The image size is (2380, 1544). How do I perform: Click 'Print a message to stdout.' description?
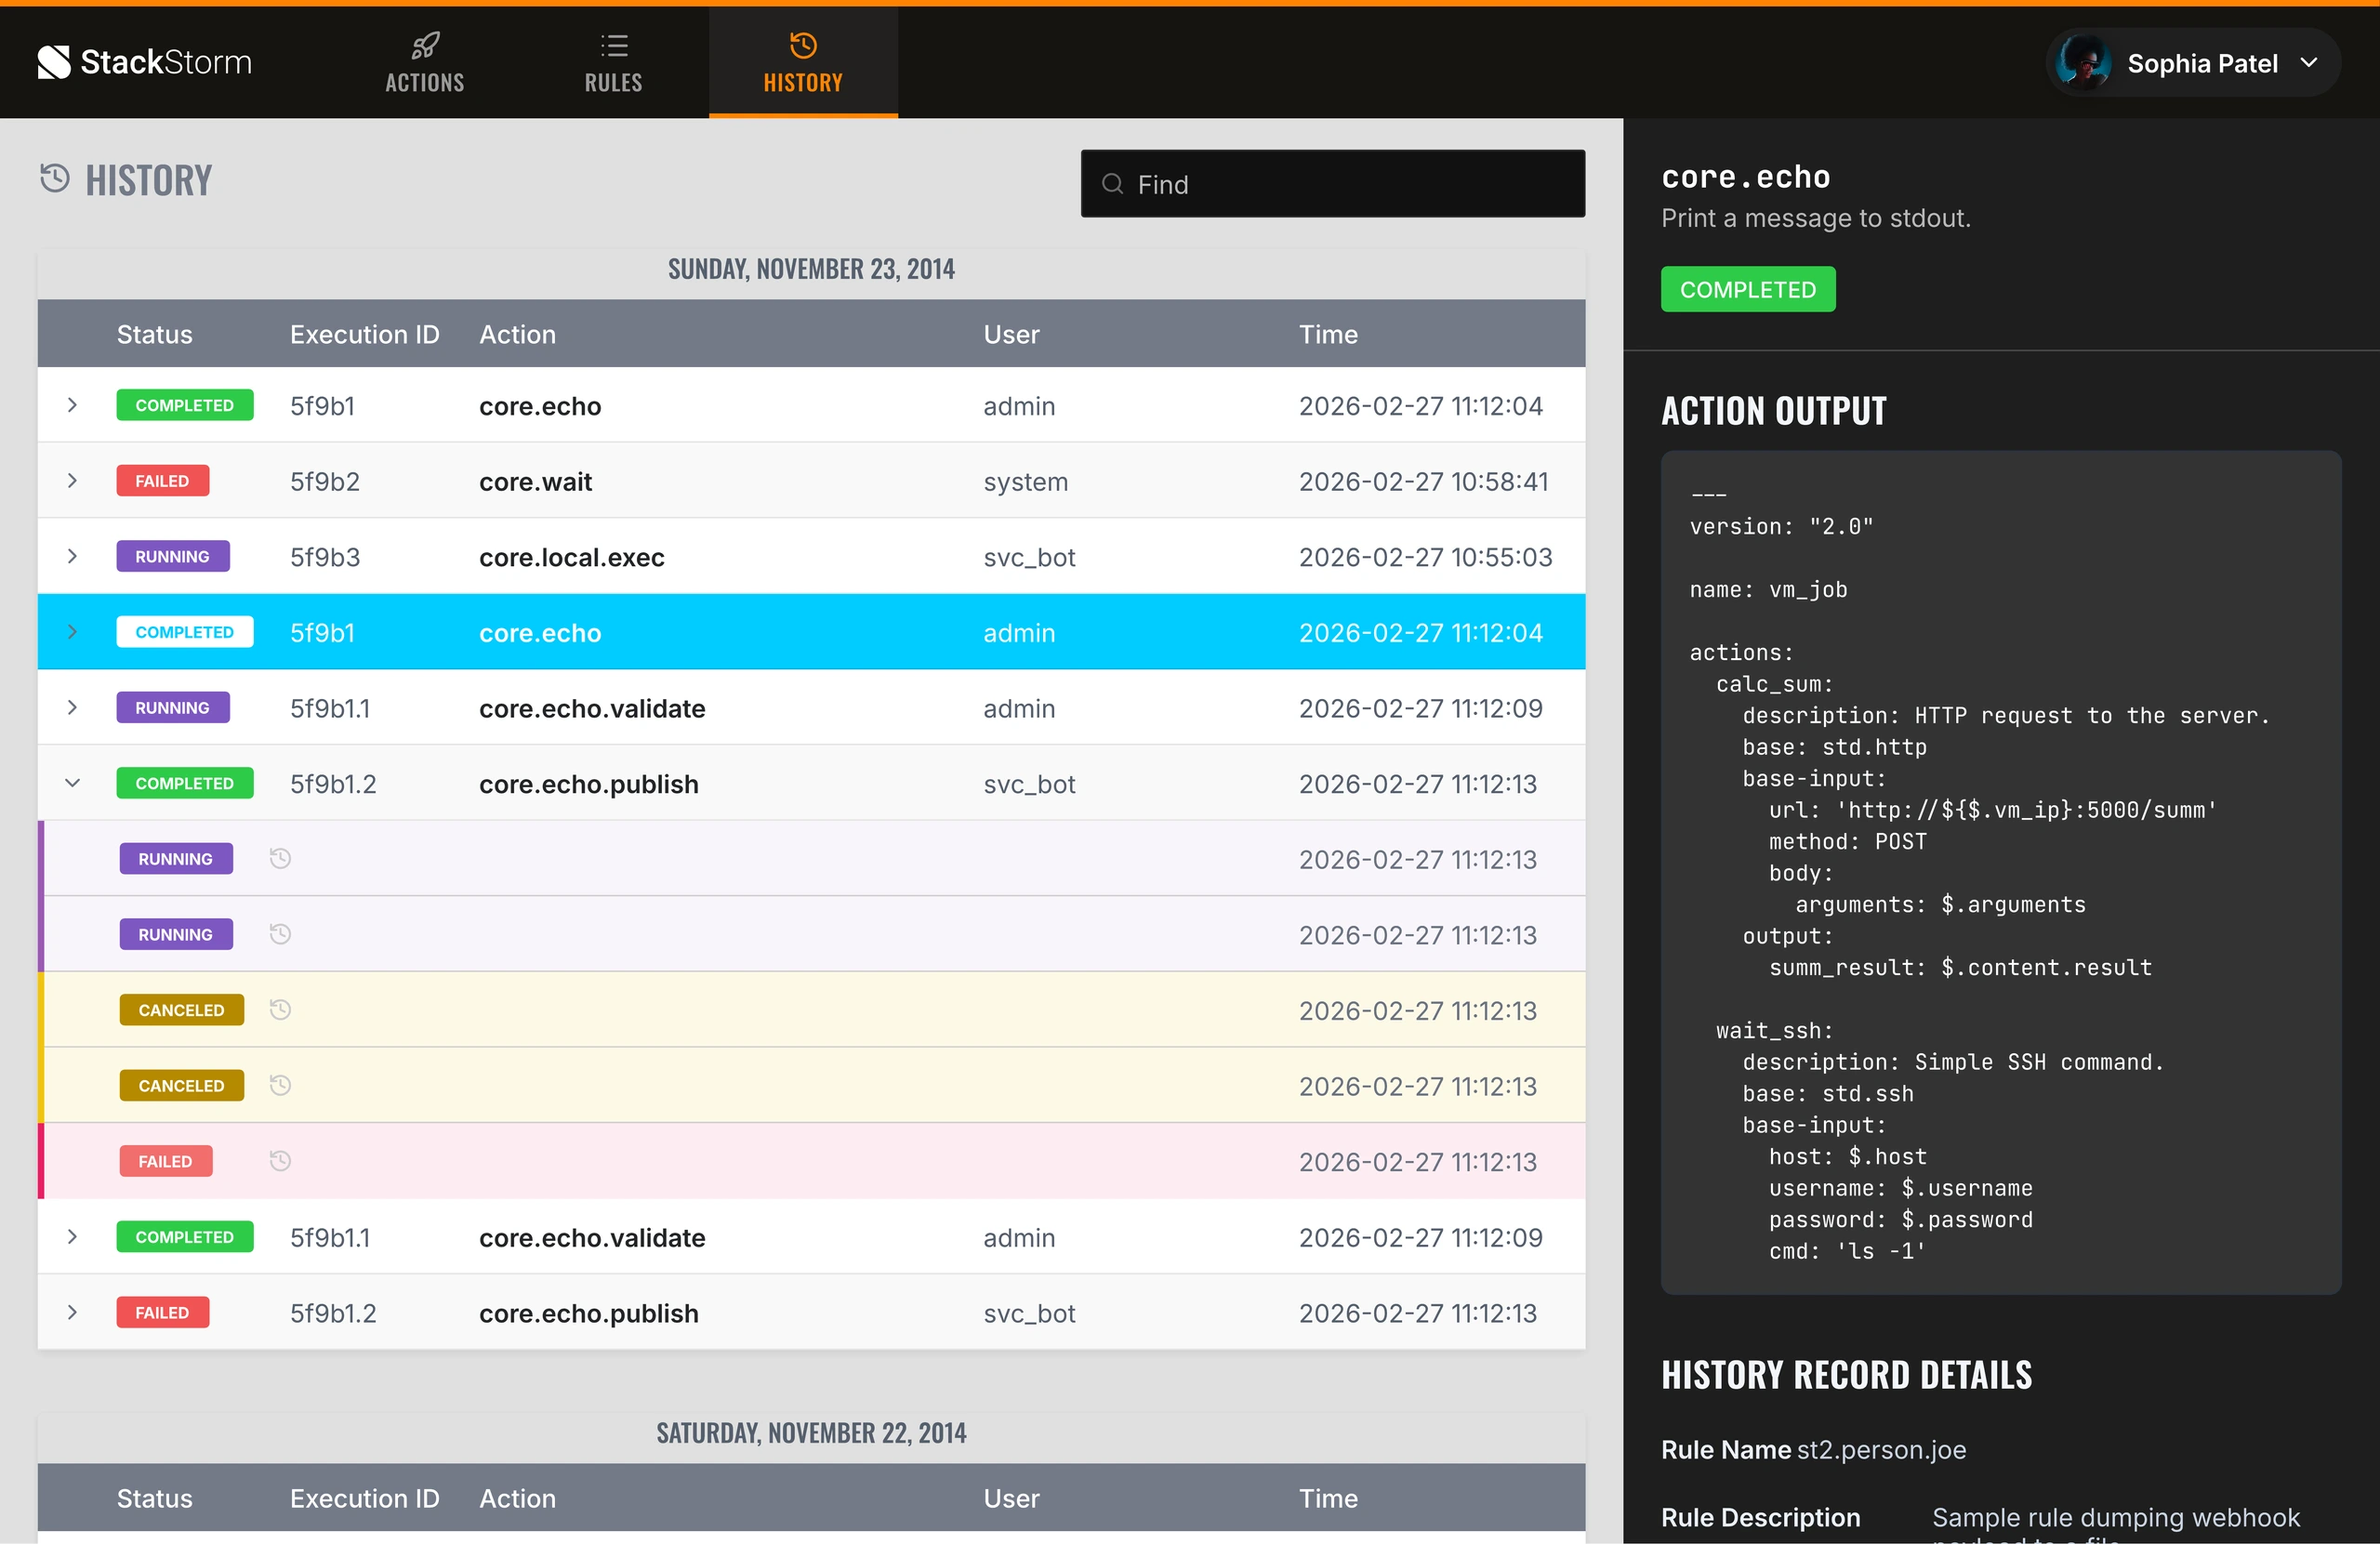coord(1816,218)
